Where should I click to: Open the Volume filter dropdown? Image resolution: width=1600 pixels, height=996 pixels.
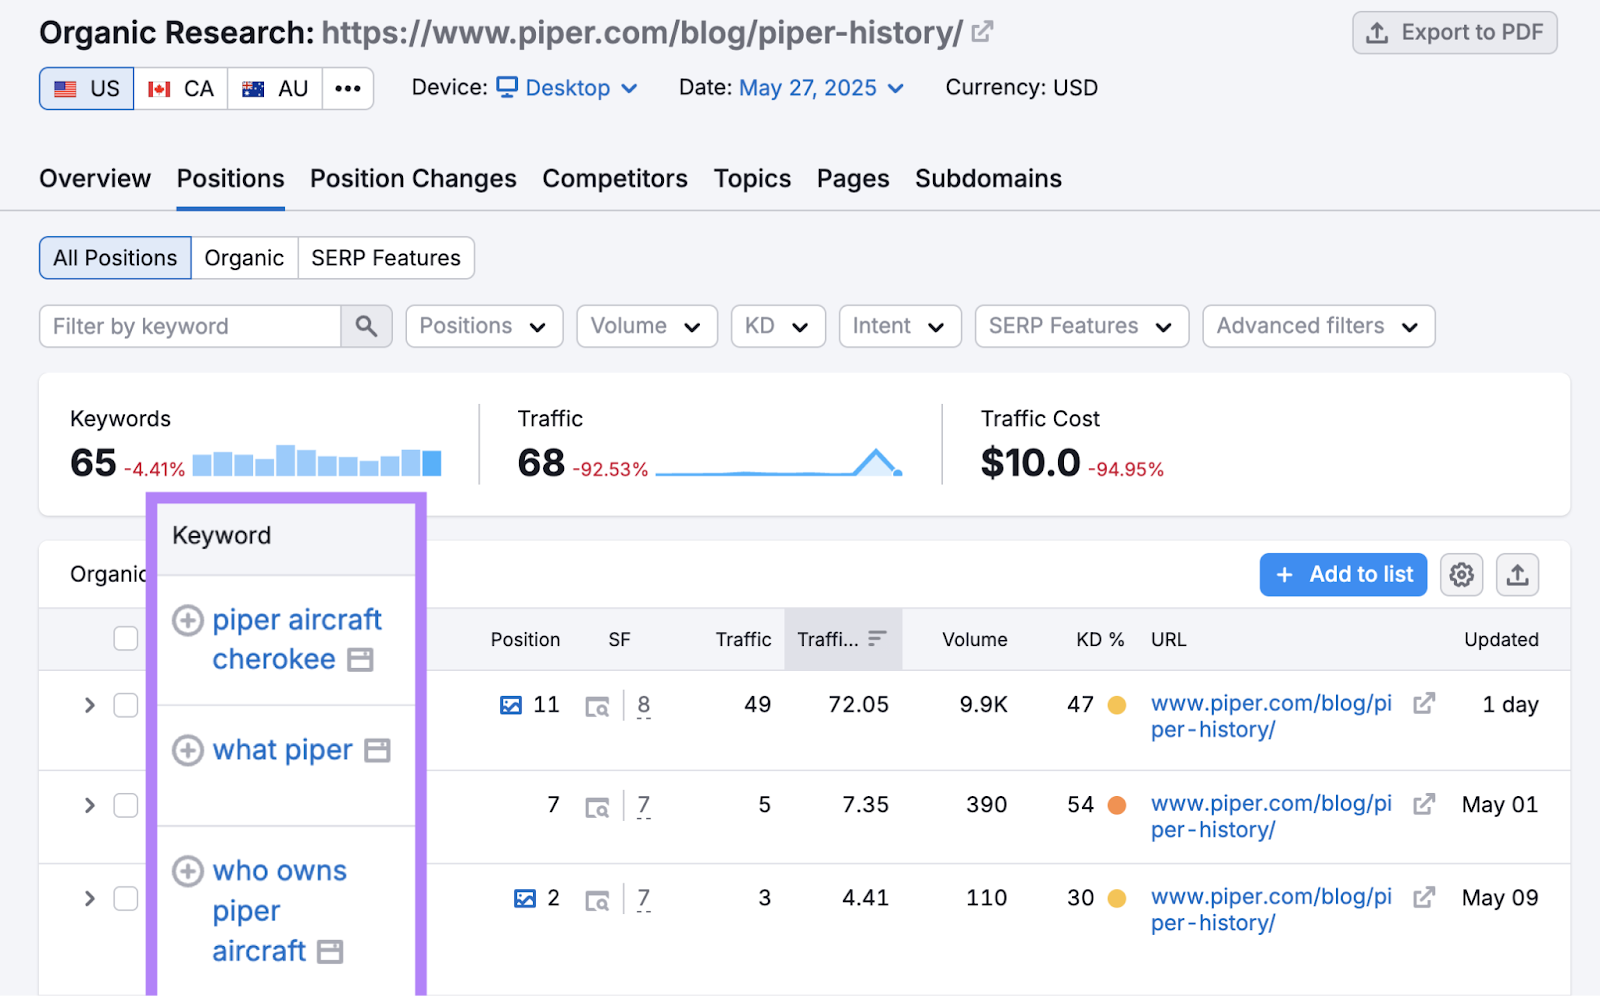pyautogui.click(x=646, y=326)
